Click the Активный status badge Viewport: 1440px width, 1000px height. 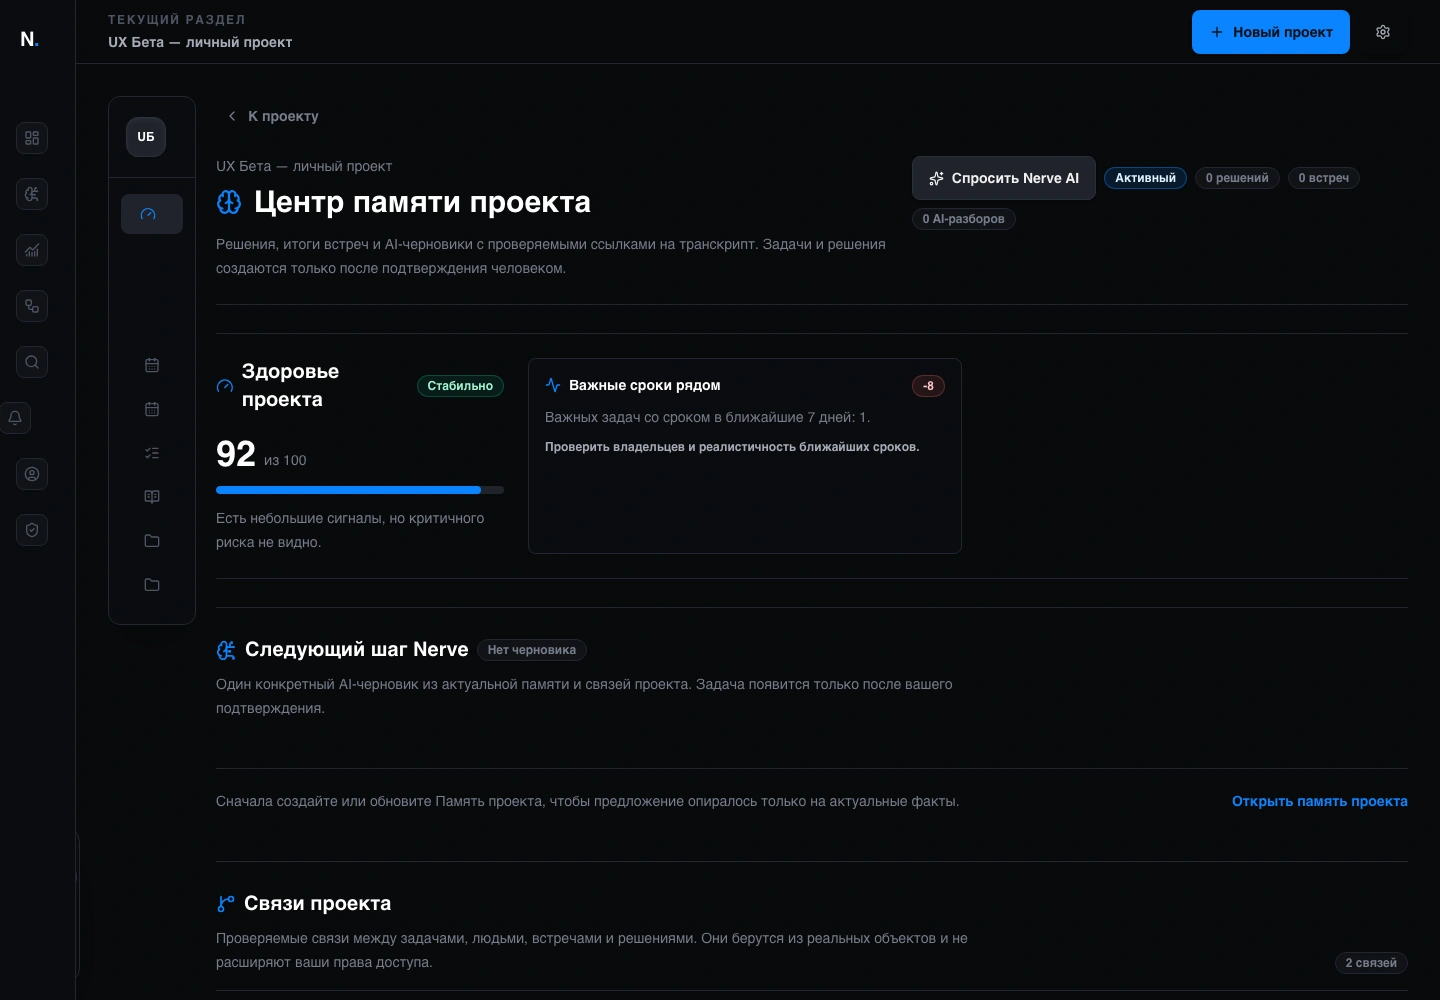(x=1146, y=178)
